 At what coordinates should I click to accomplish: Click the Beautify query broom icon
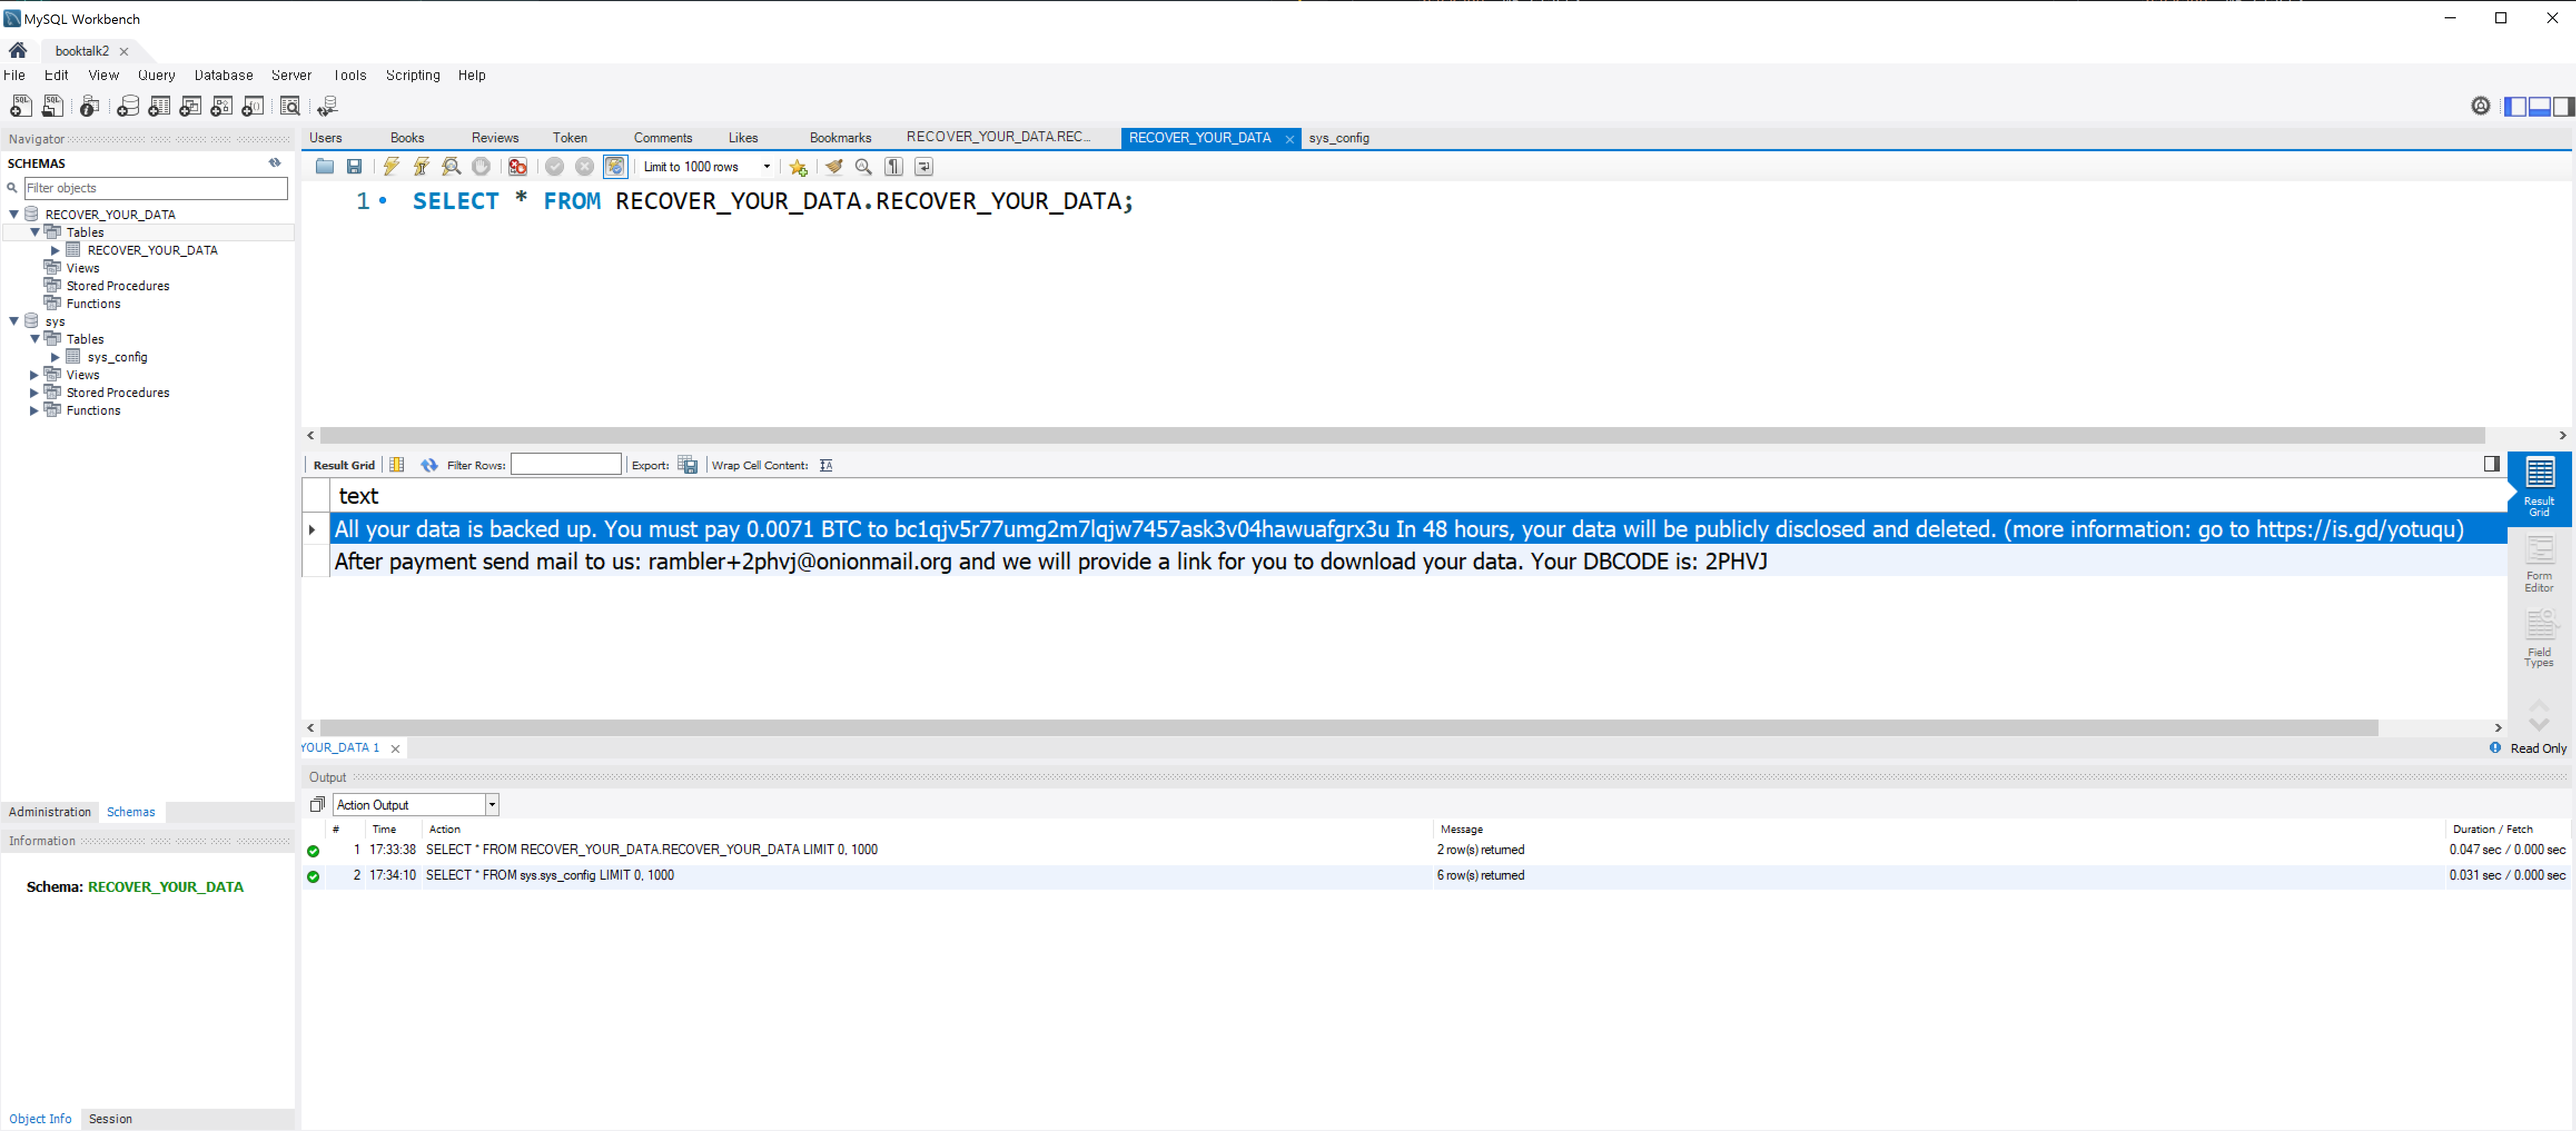[x=833, y=167]
